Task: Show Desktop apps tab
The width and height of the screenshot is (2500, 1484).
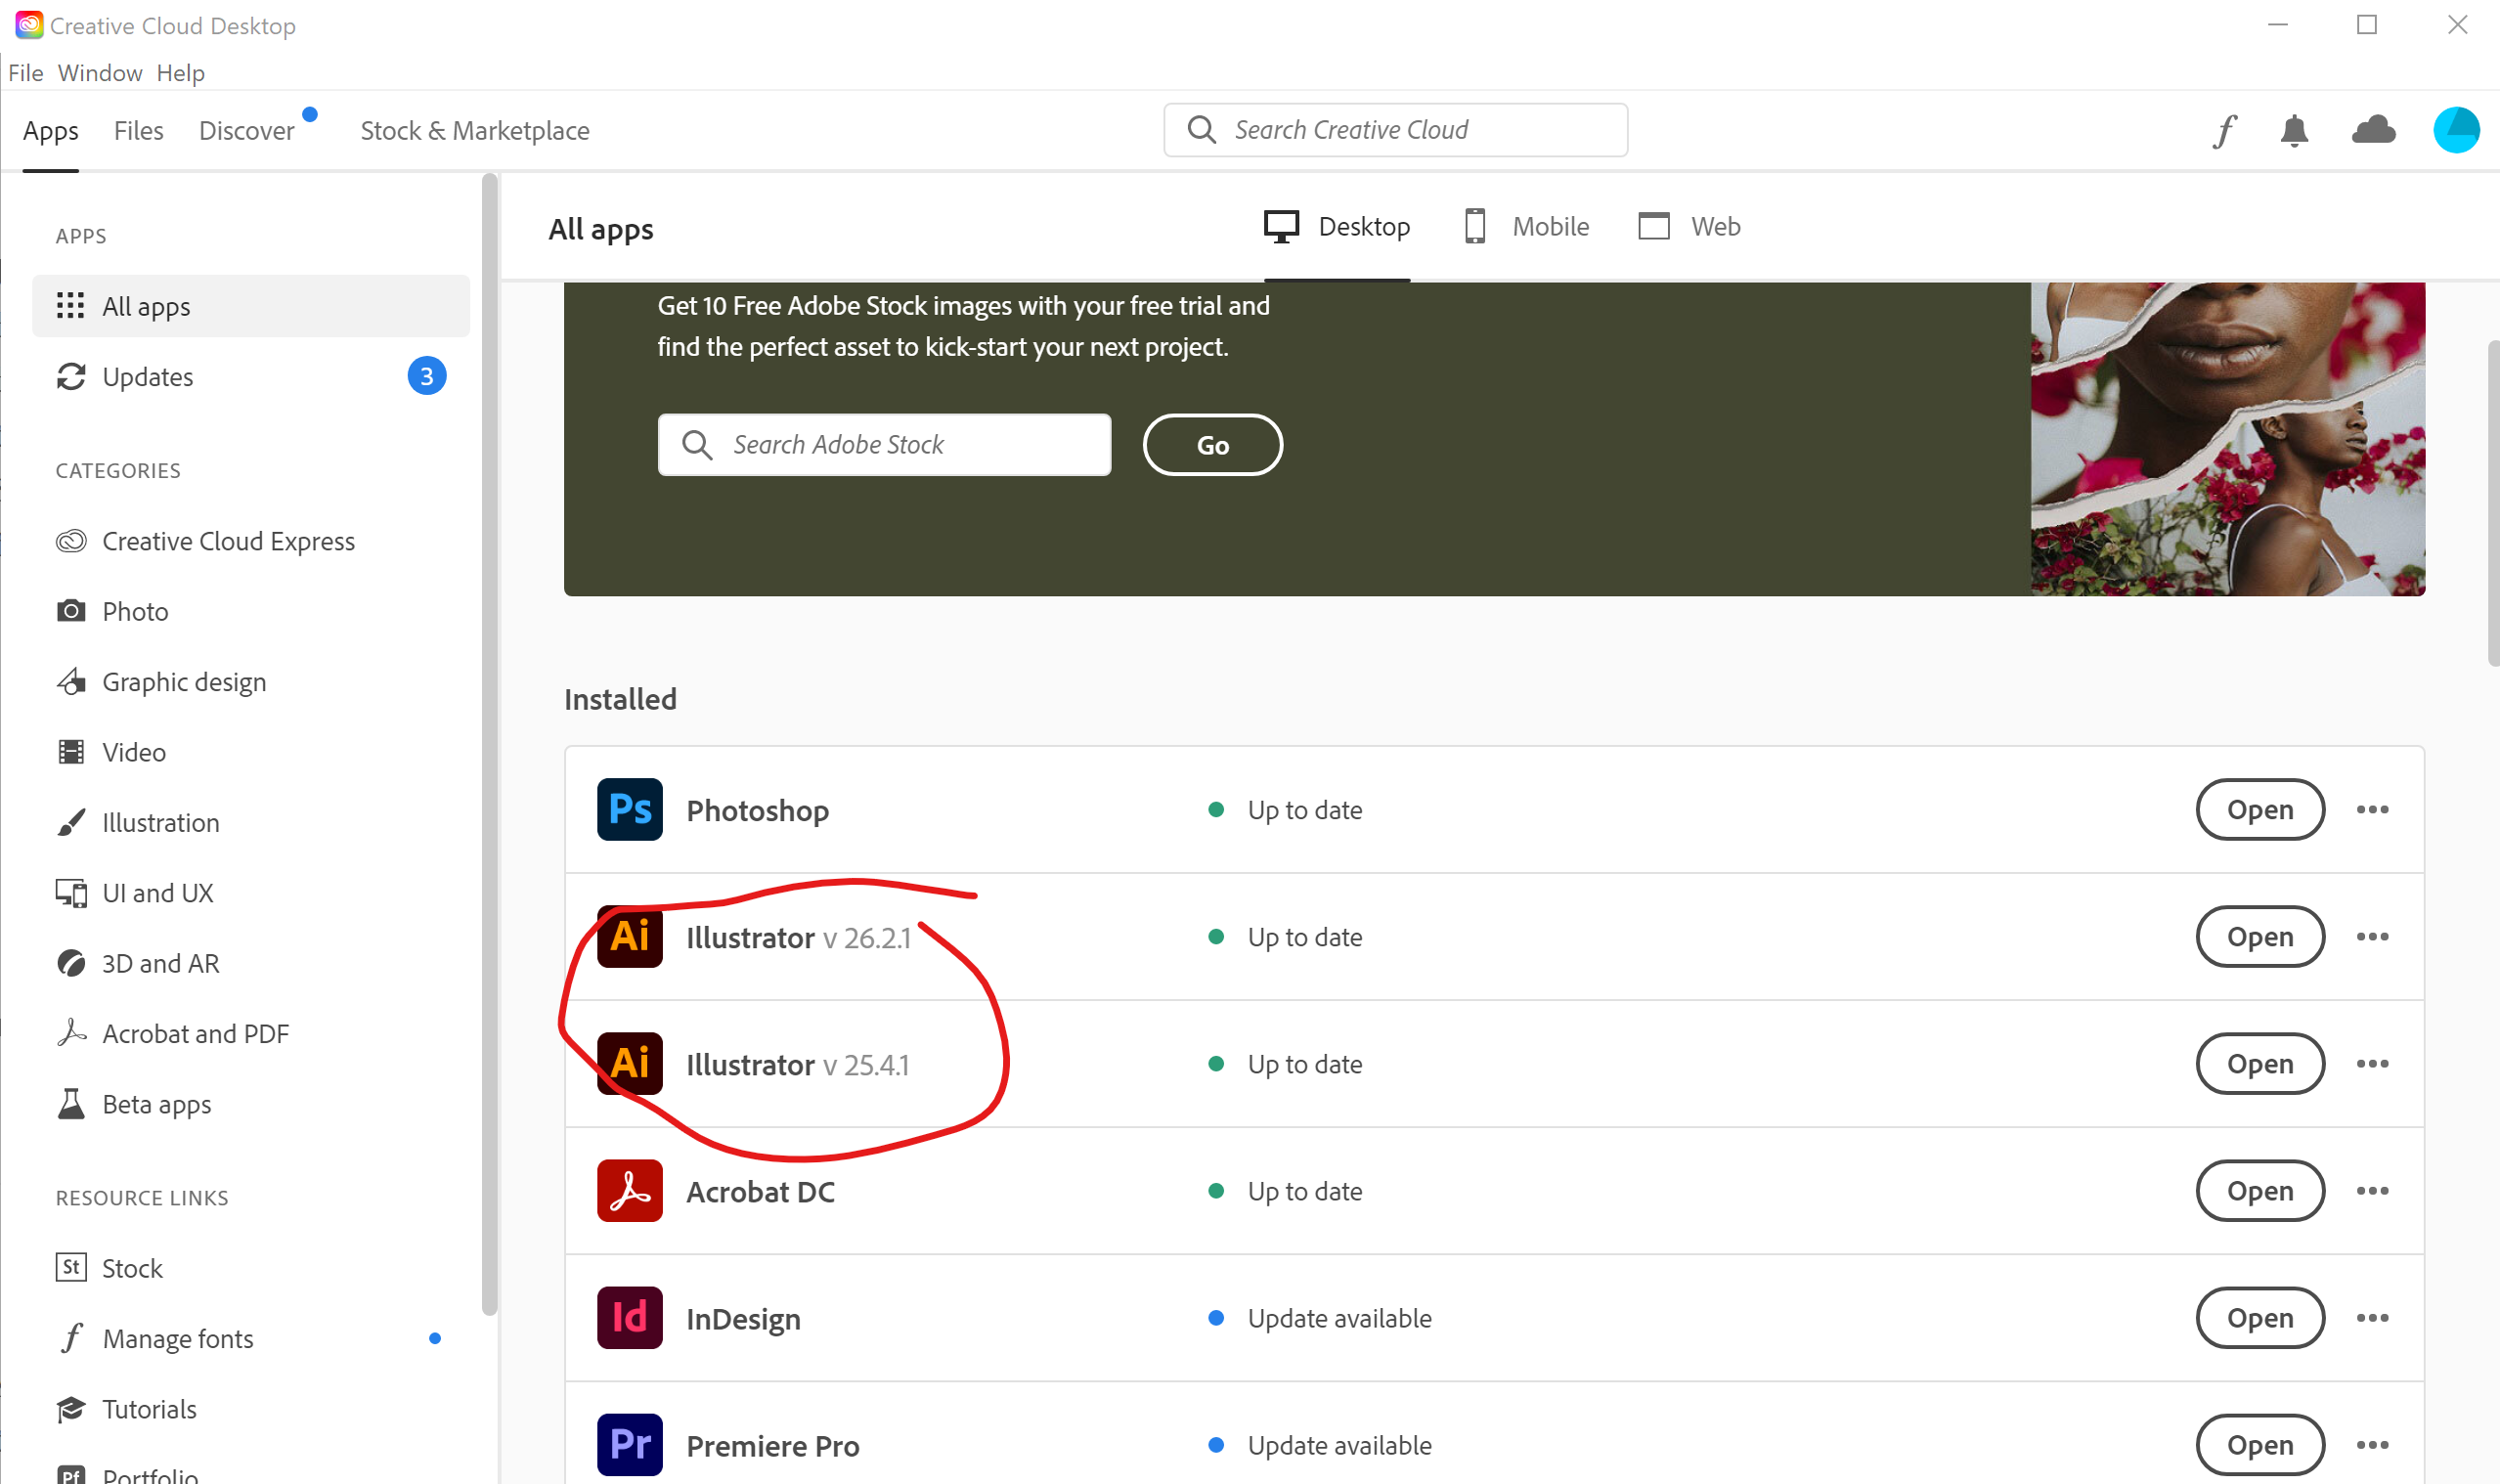Action: (x=1337, y=227)
